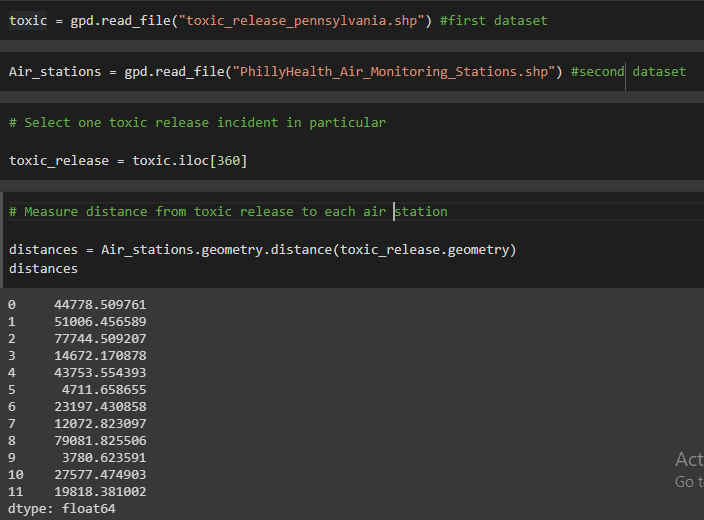Click the distances assignment code line
This screenshot has height=520, width=704.
click(x=263, y=250)
